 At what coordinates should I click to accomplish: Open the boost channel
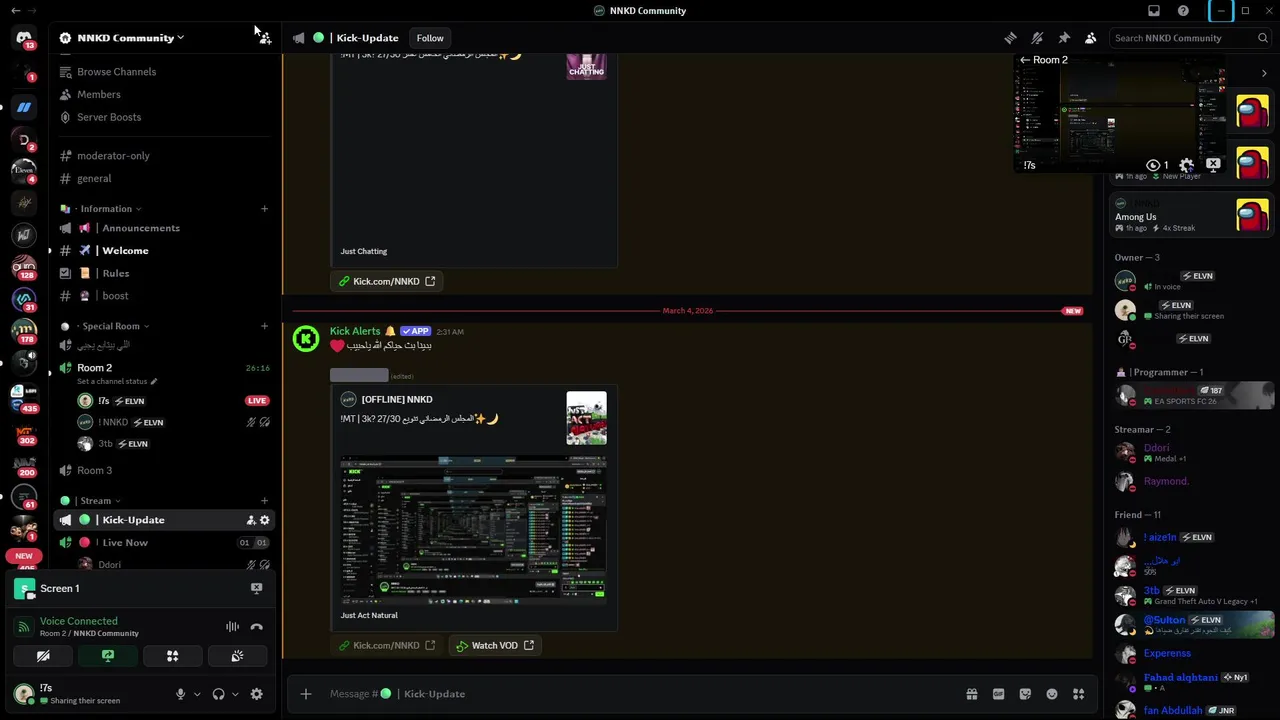[x=115, y=296]
